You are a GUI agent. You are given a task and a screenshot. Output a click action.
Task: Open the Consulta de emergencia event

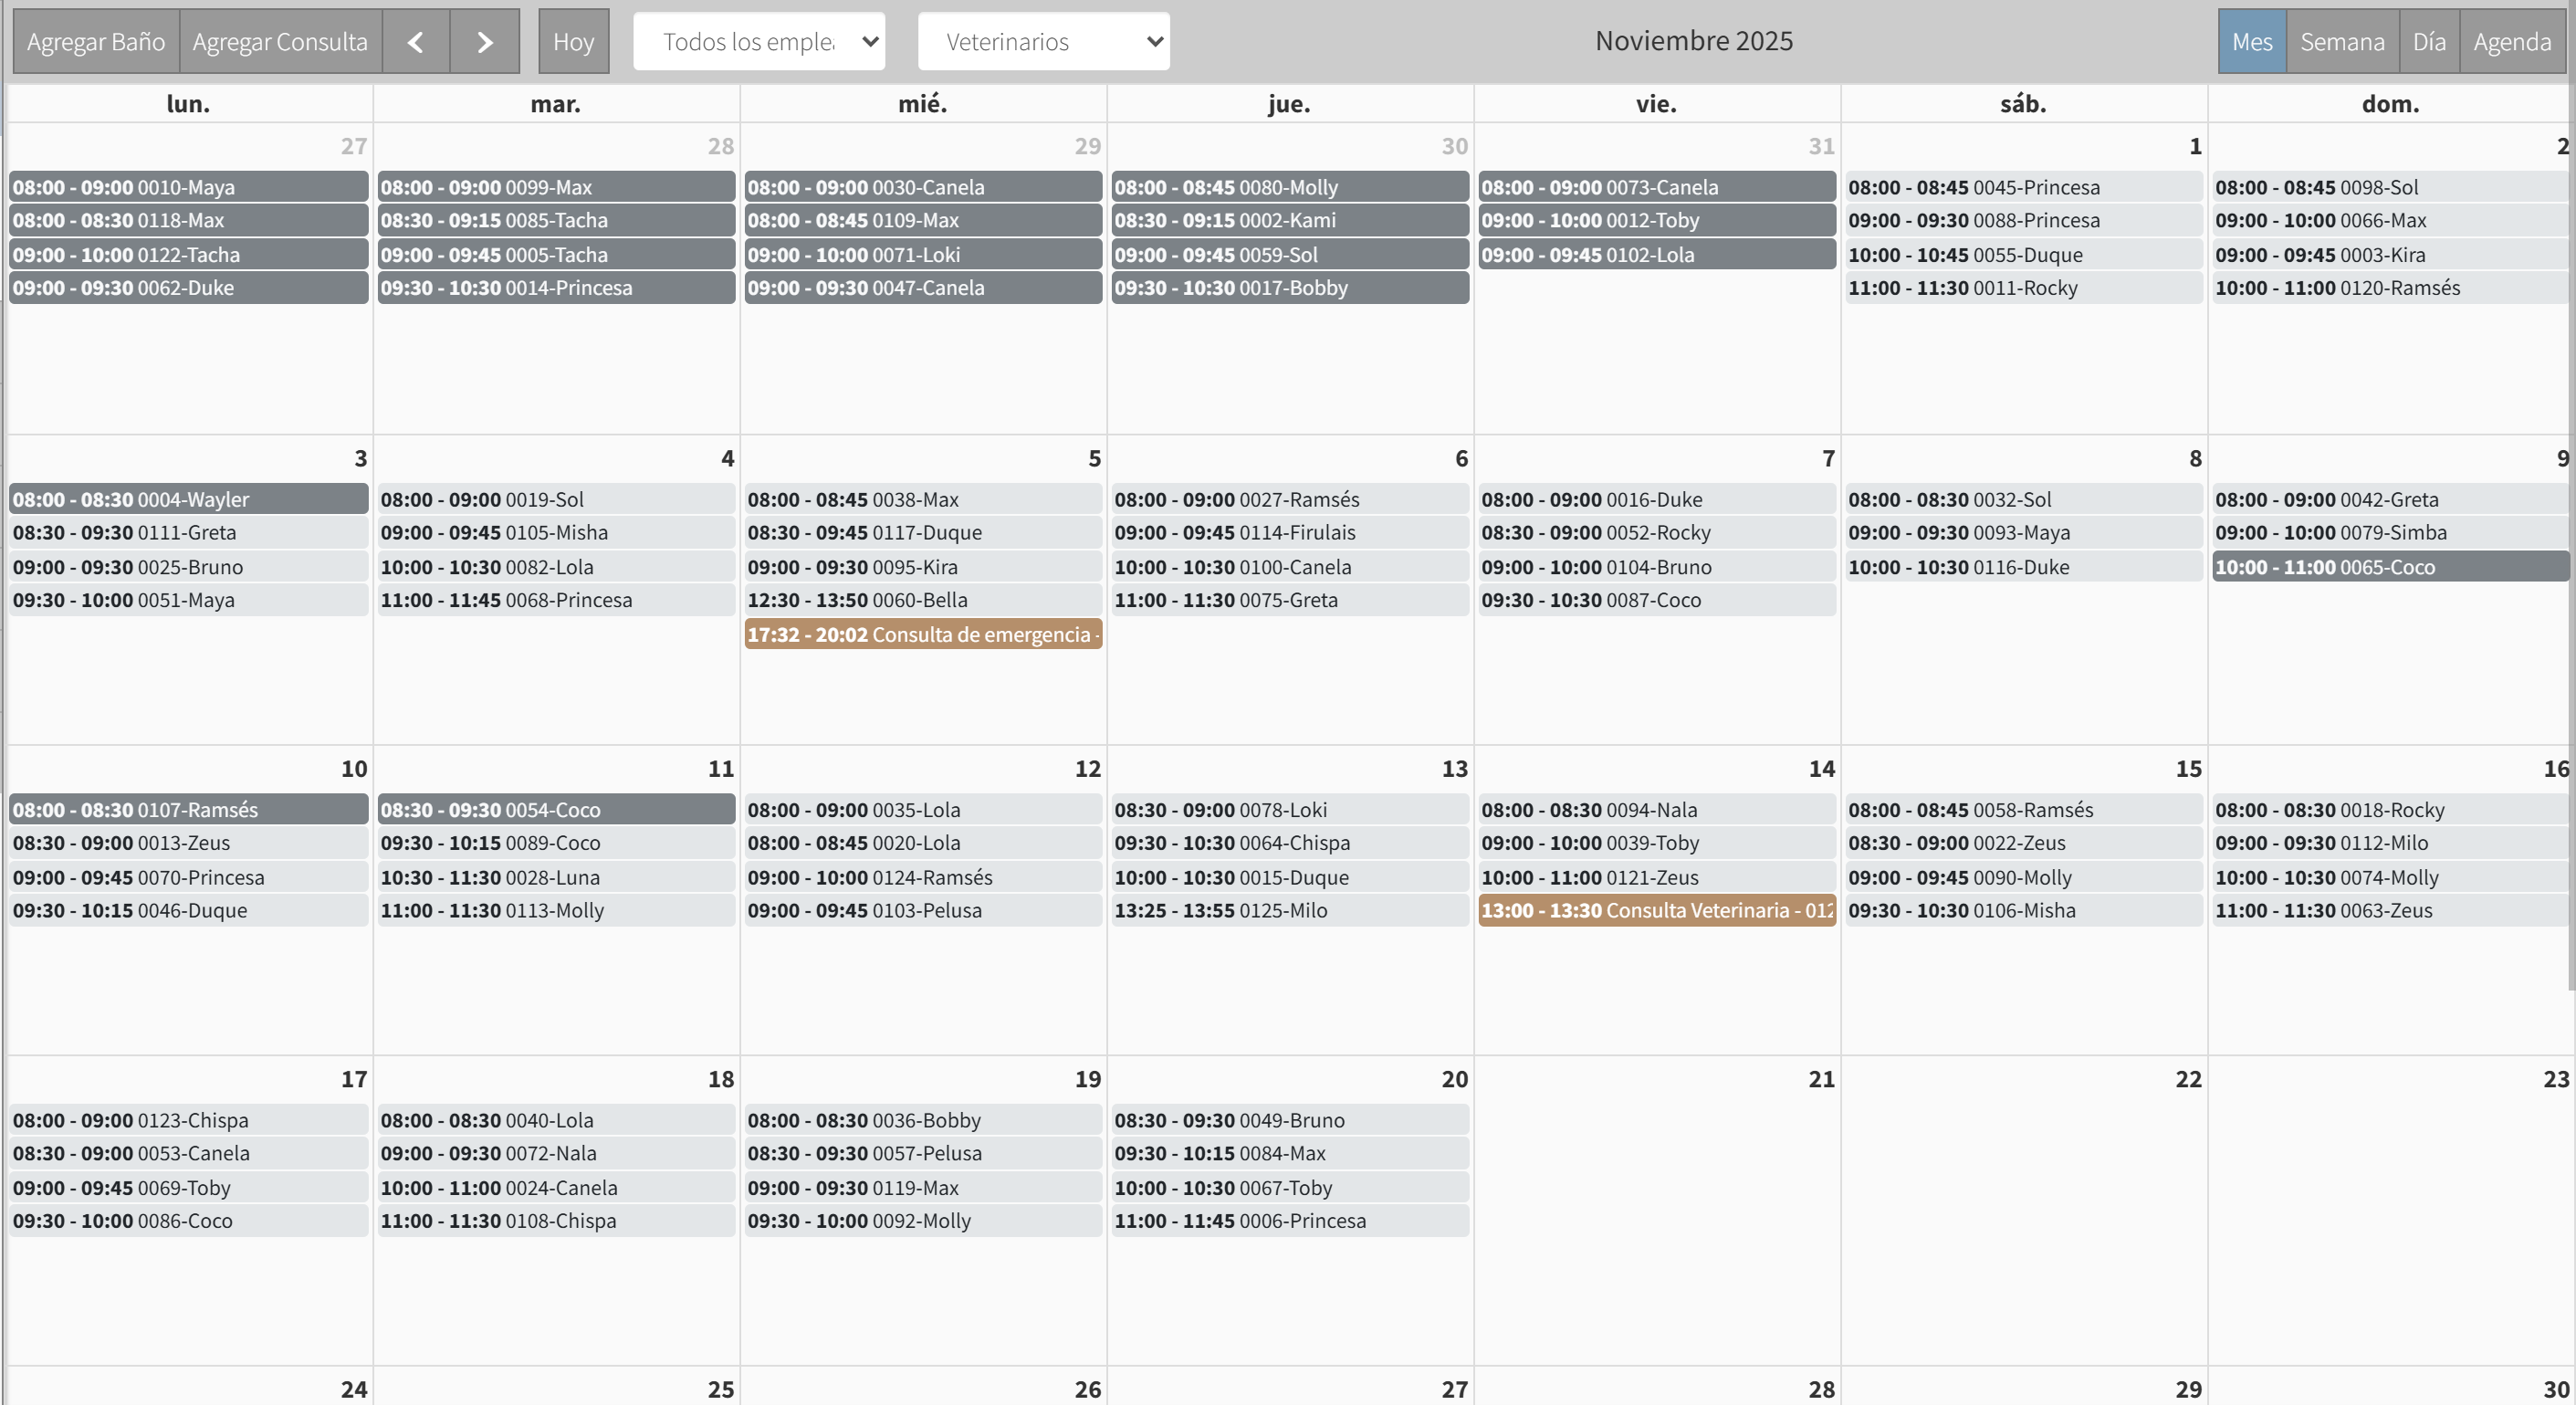pyautogui.click(x=922, y=634)
